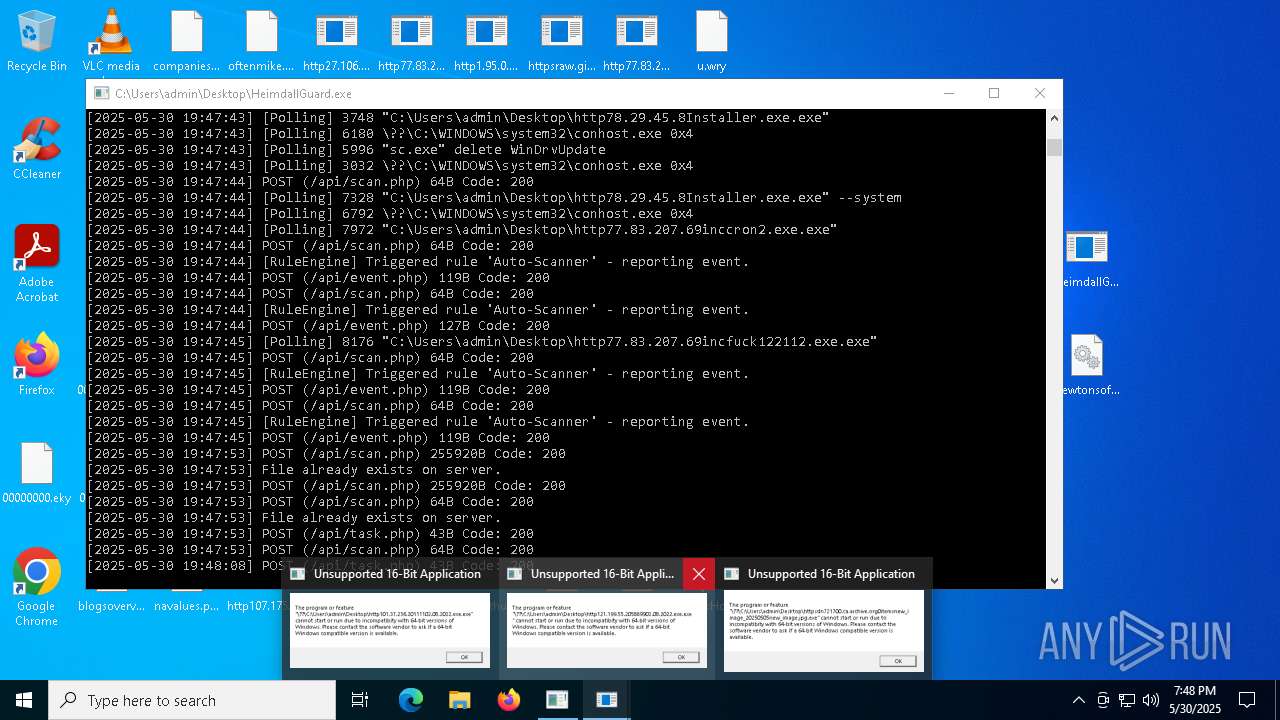Launch Firefox from the desktop shortcut

click(x=37, y=365)
